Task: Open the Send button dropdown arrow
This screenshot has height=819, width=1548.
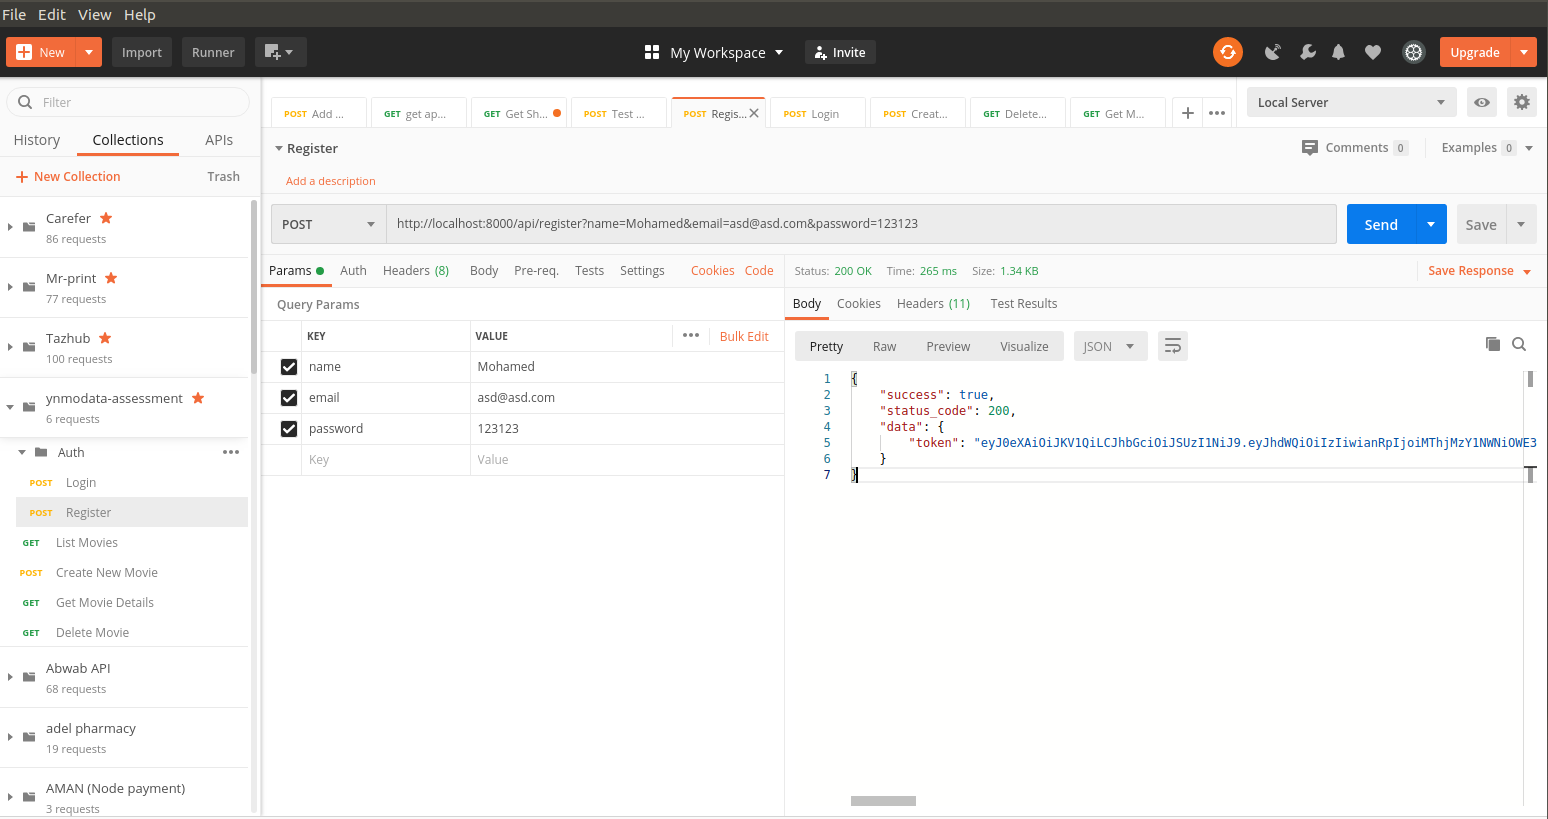Action: pos(1431,224)
